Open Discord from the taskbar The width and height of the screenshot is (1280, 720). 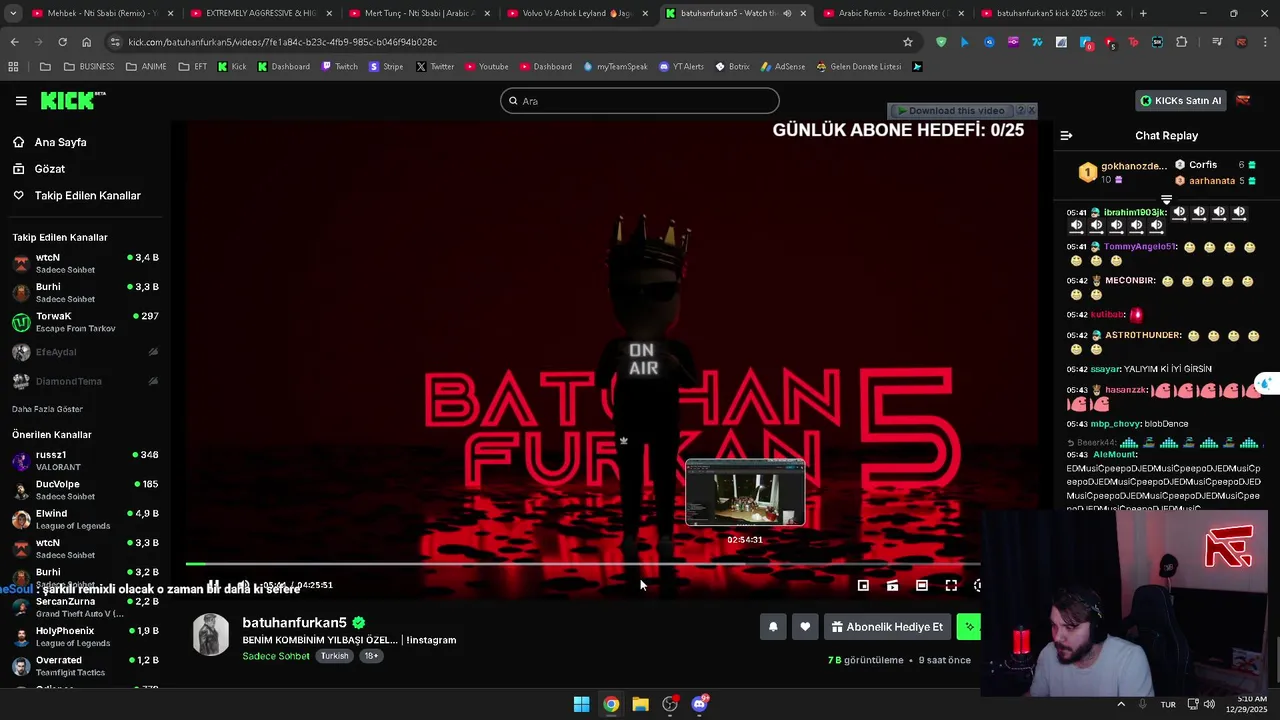[700, 704]
